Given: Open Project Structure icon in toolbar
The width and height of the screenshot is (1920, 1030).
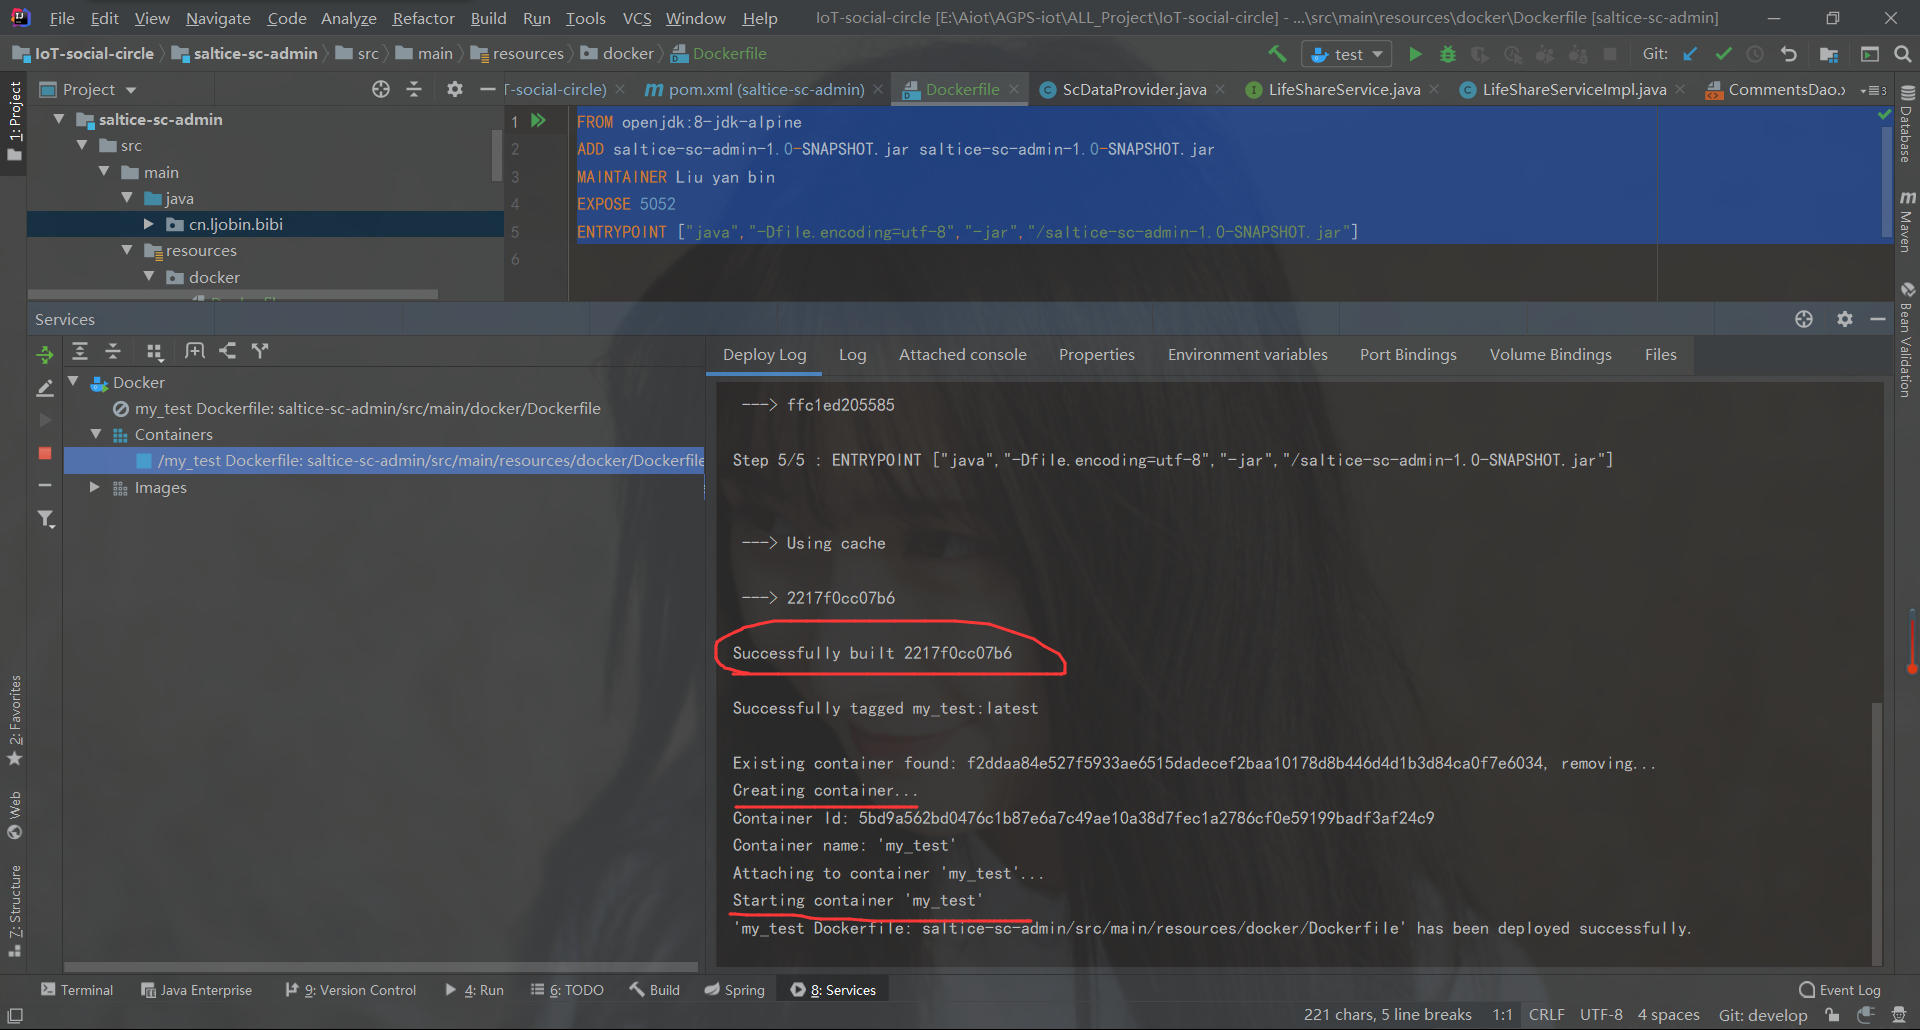Looking at the screenshot, I should click(x=1829, y=54).
